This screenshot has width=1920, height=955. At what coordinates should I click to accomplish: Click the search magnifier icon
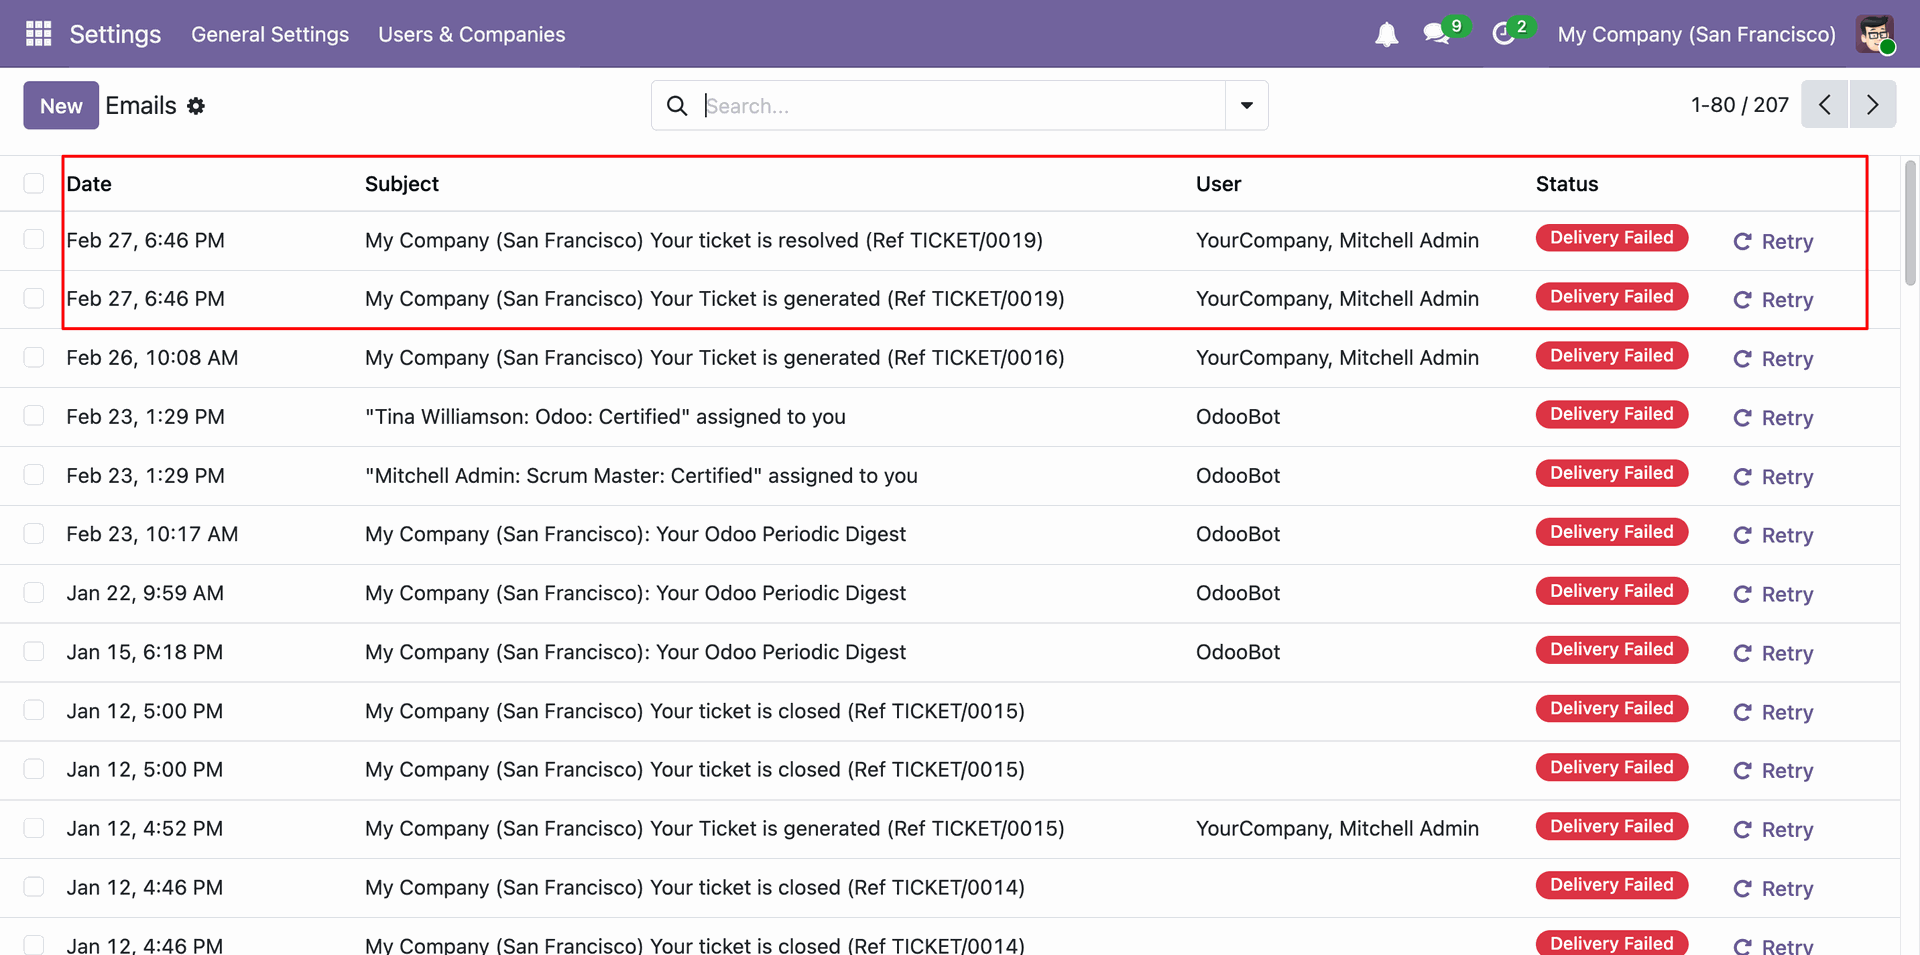tap(677, 106)
